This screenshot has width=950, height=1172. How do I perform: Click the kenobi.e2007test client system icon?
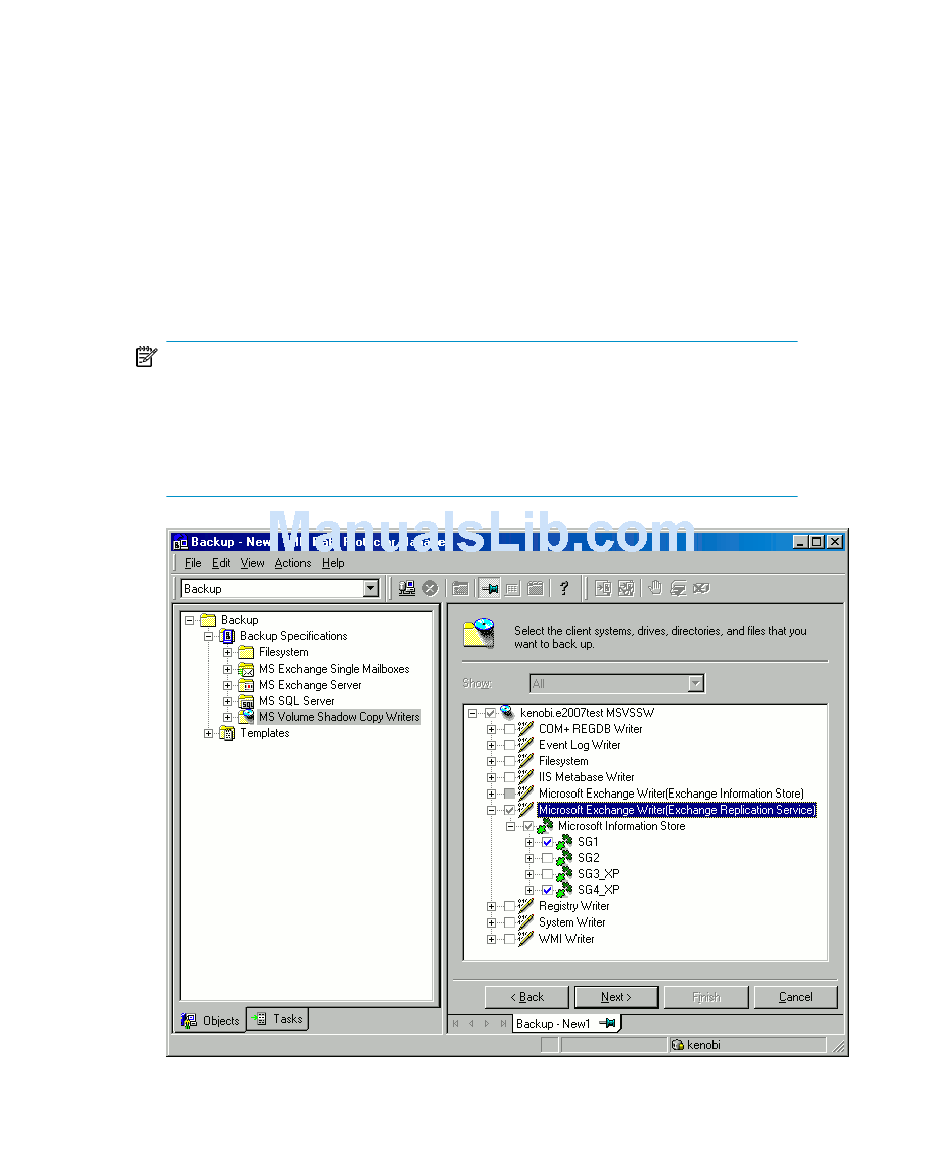click(507, 712)
